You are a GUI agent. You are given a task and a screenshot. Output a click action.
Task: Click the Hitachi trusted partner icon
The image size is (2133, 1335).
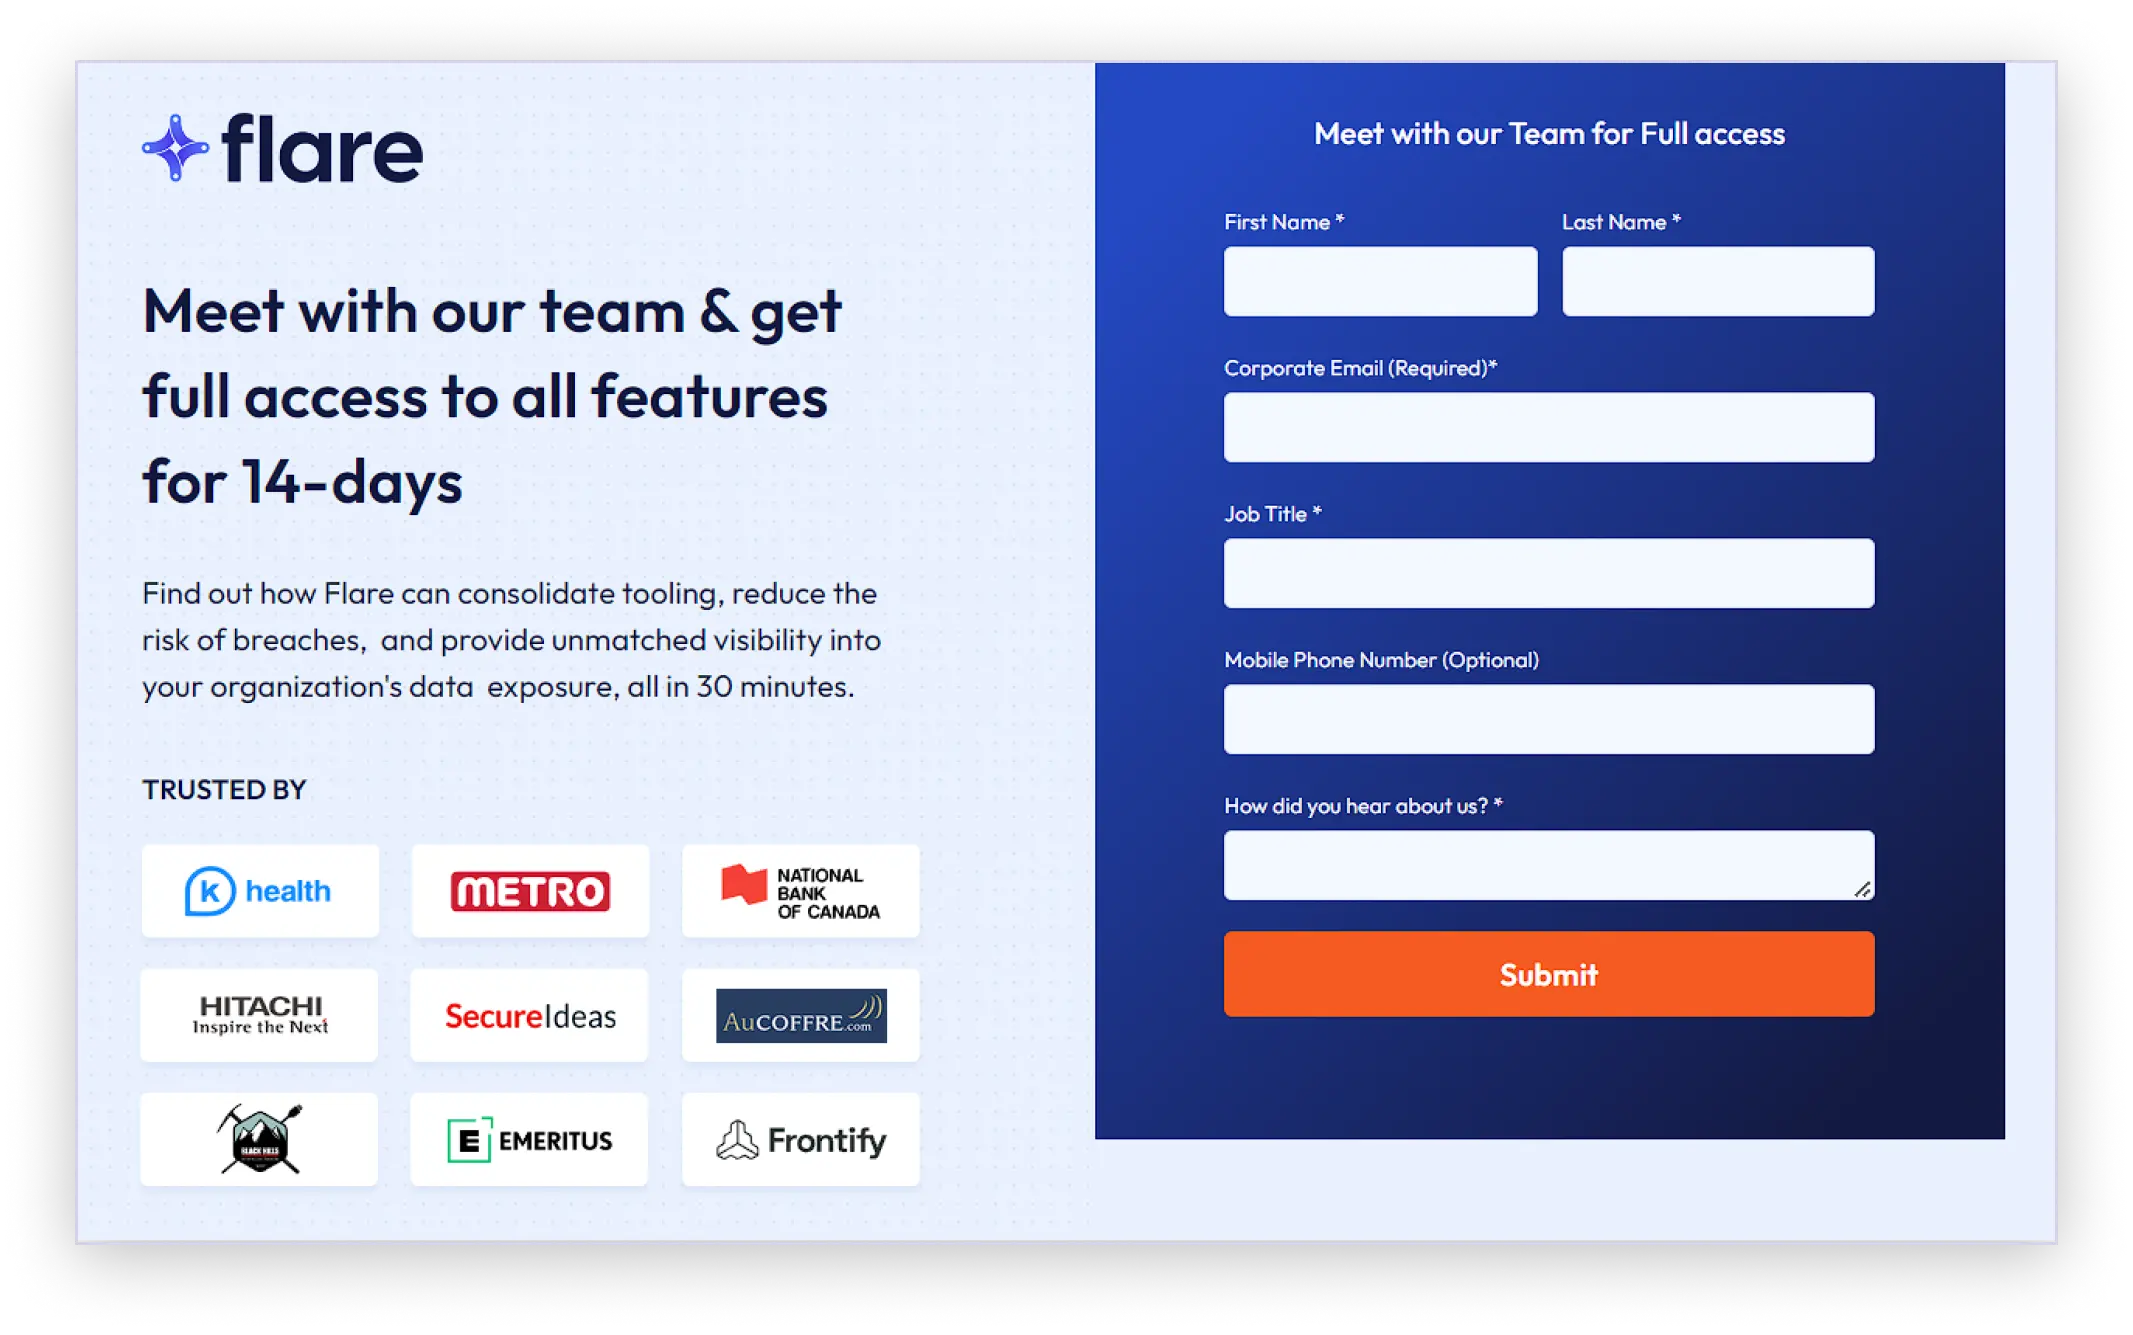(260, 1015)
